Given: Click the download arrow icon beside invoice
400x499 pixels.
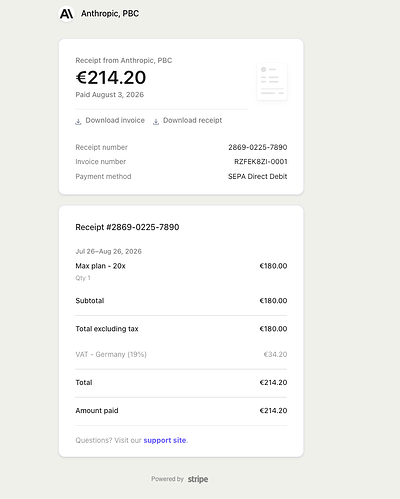Looking at the screenshot, I should (78, 121).
